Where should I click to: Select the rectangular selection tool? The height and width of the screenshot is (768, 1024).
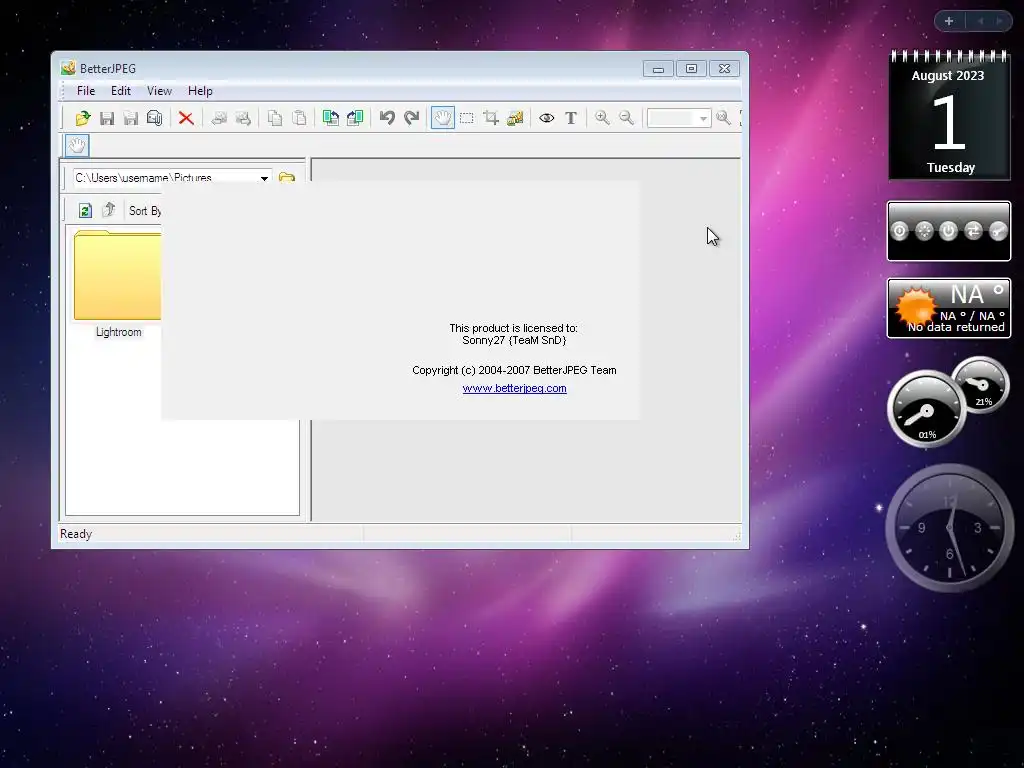[467, 118]
